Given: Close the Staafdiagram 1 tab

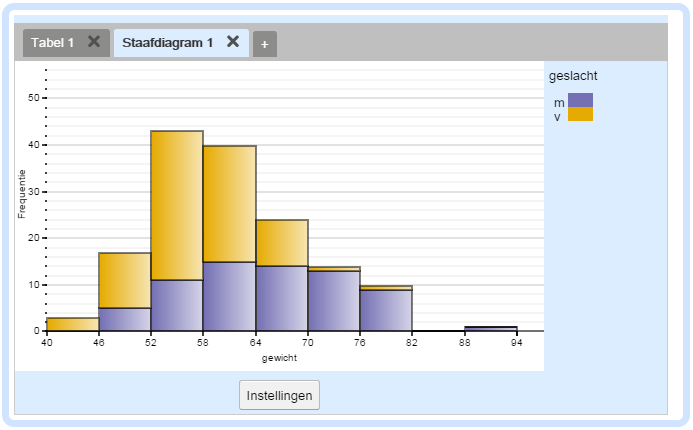Looking at the screenshot, I should click(x=233, y=42).
